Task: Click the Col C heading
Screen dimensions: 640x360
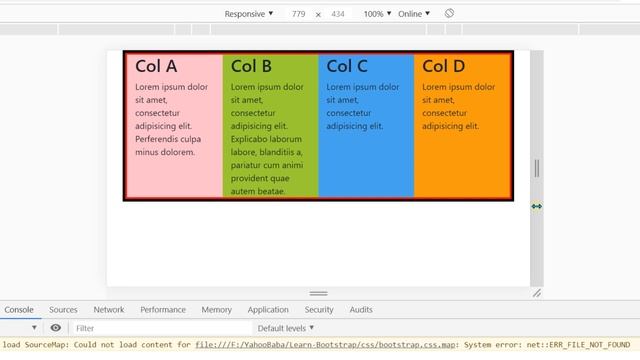Action: (x=347, y=66)
